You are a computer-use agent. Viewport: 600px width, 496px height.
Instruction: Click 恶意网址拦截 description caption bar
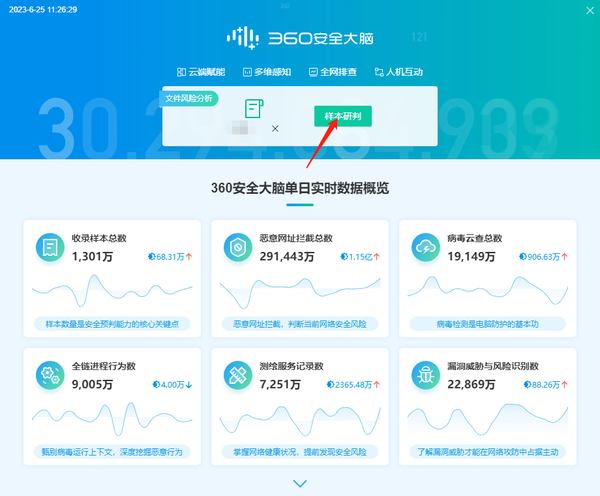click(299, 324)
